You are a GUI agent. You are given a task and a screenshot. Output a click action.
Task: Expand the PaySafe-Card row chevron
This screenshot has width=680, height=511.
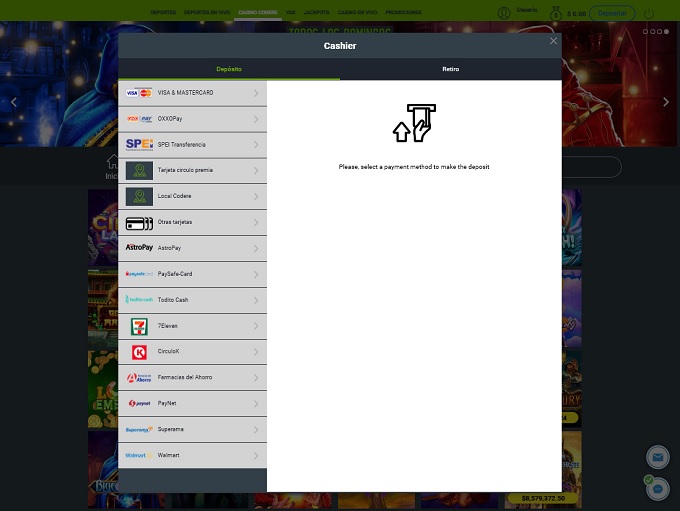[x=256, y=274]
